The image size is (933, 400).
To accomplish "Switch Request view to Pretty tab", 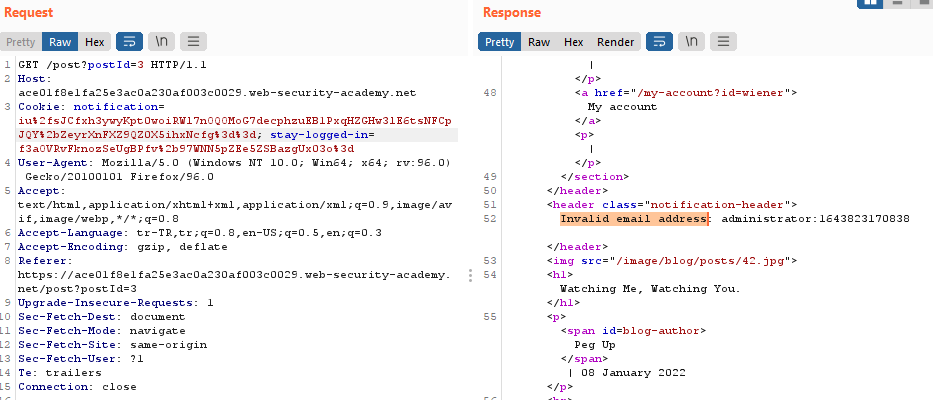I will tap(21, 42).
